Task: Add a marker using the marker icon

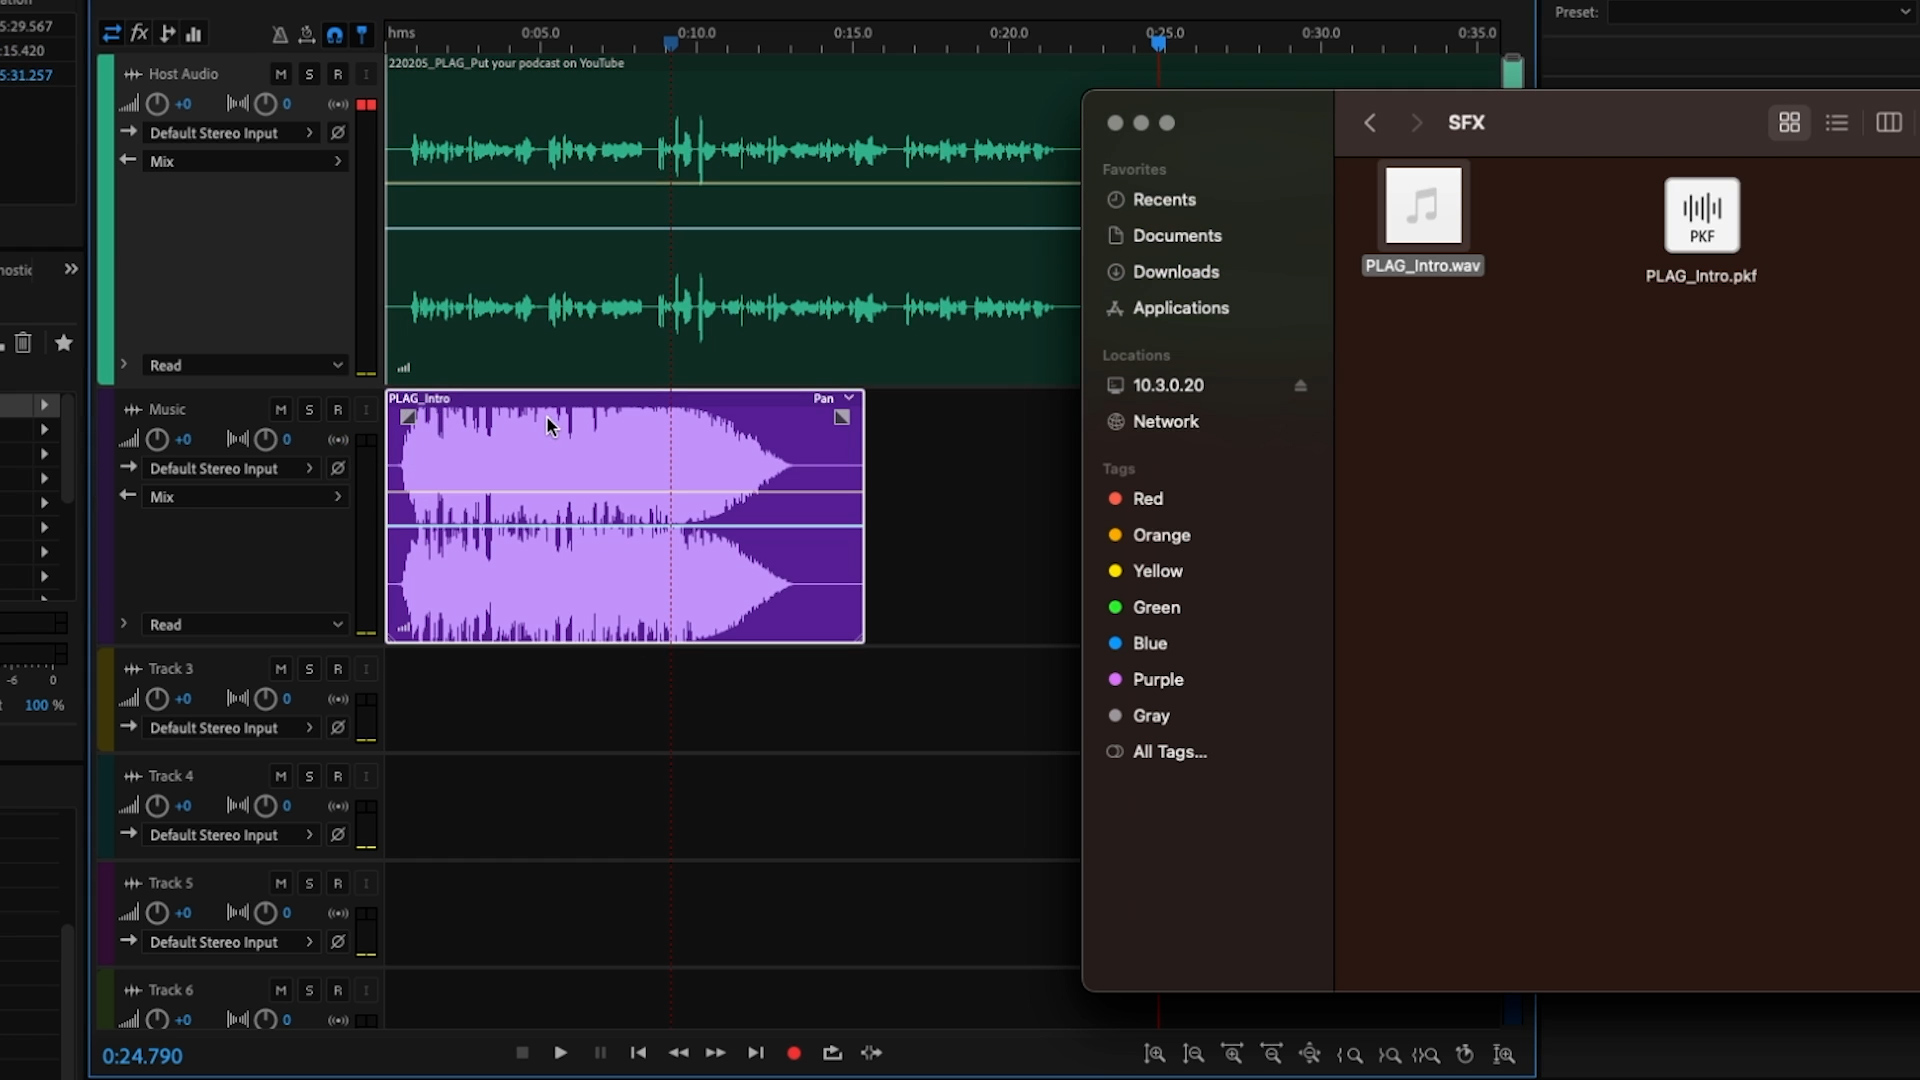Action: point(362,34)
